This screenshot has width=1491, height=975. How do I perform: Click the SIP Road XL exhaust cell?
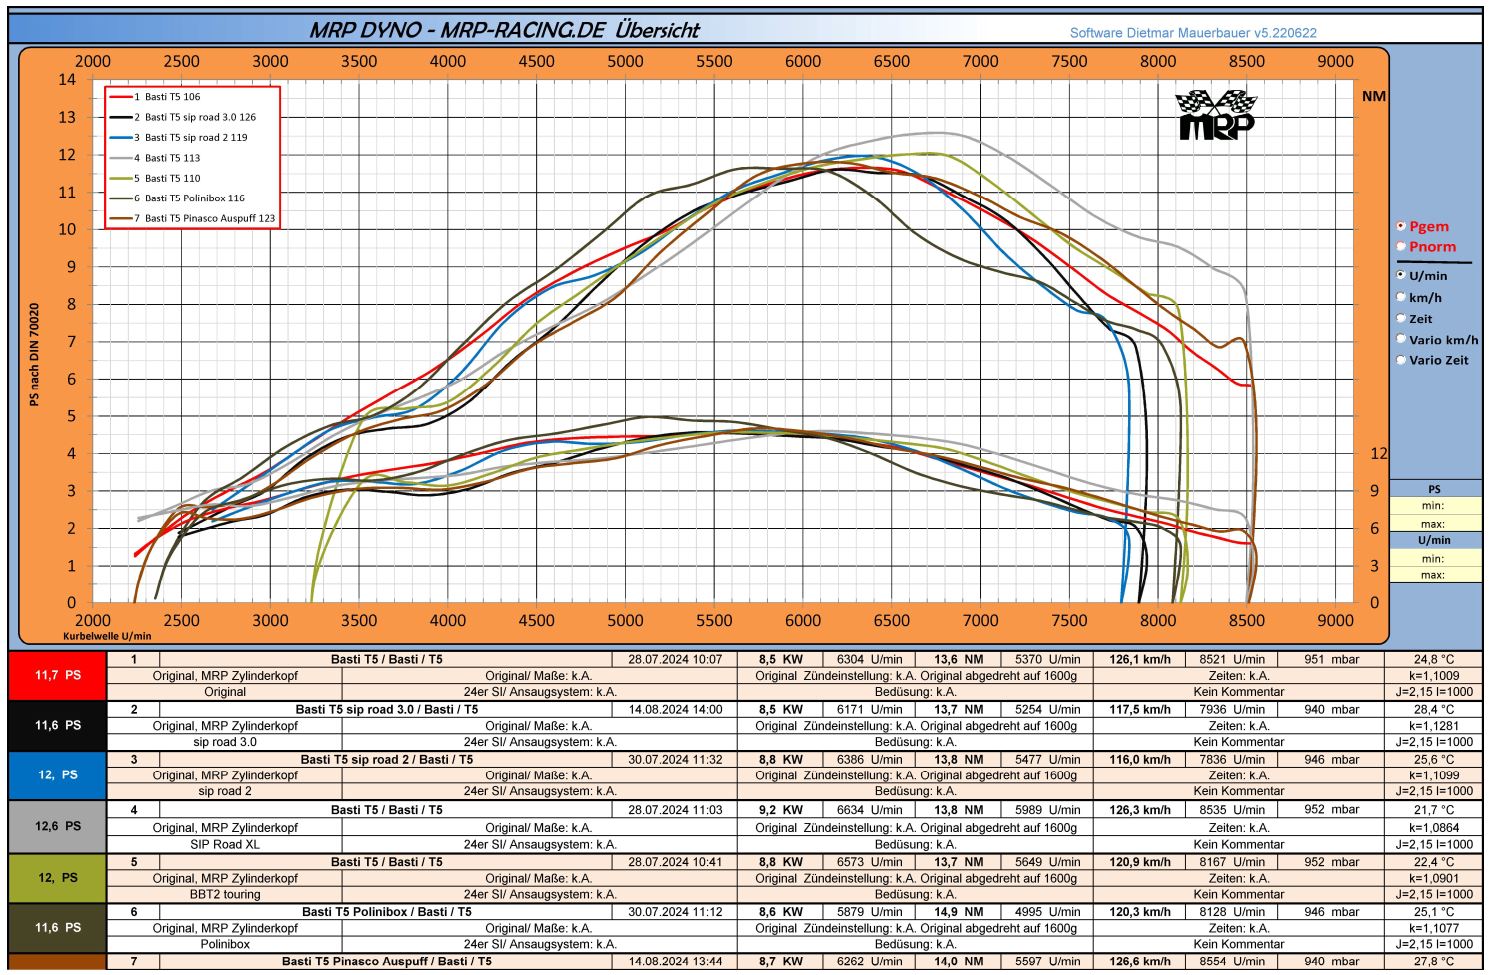(x=225, y=844)
